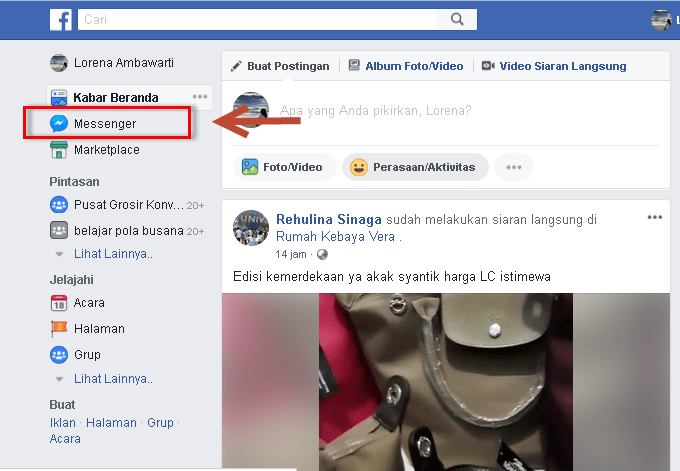Open post options ellipsis menu
The height and width of the screenshot is (471, 680).
coord(655,217)
